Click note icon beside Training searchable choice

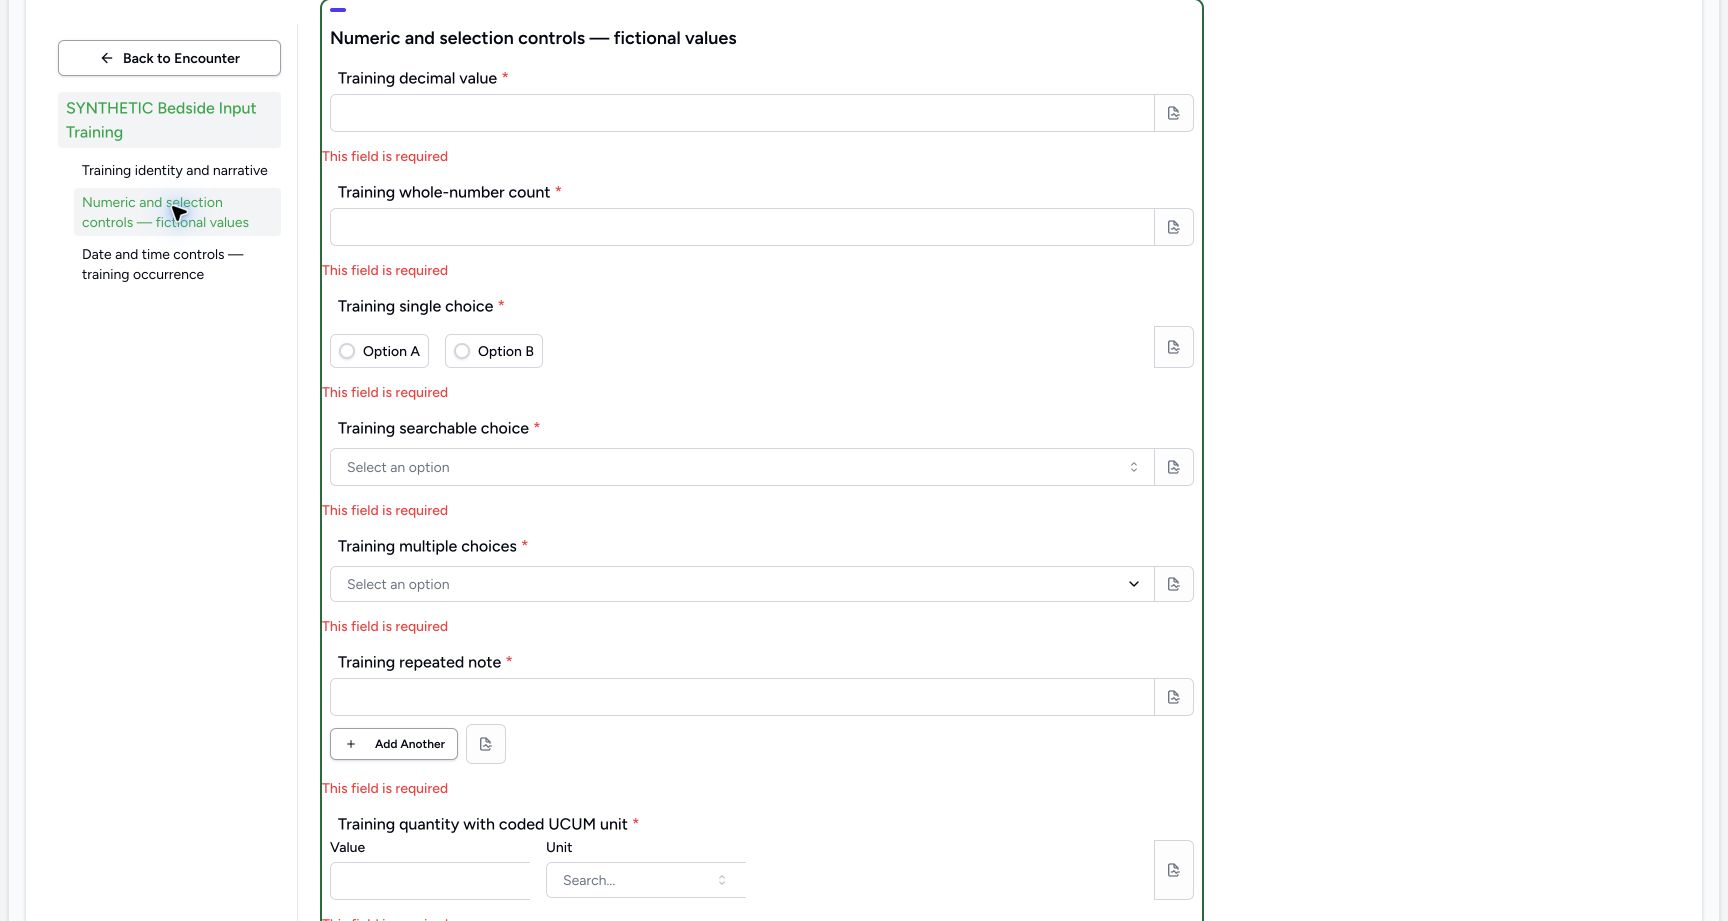point(1174,467)
